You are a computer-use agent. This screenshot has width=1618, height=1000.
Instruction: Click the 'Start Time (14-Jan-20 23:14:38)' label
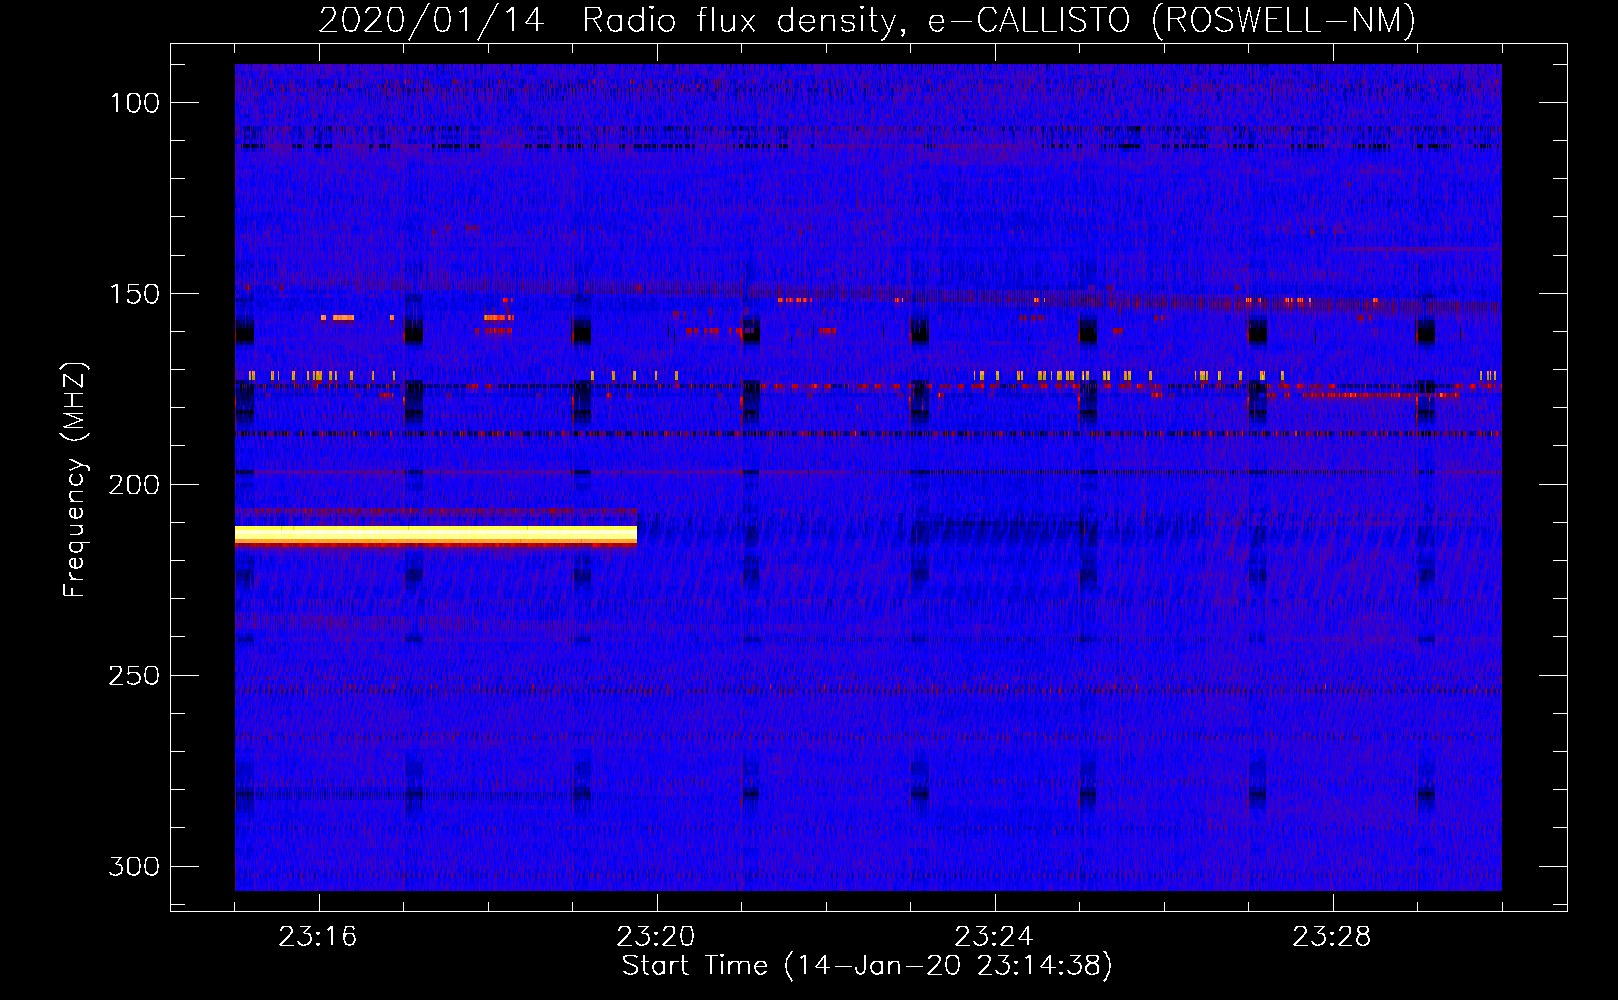(x=867, y=966)
